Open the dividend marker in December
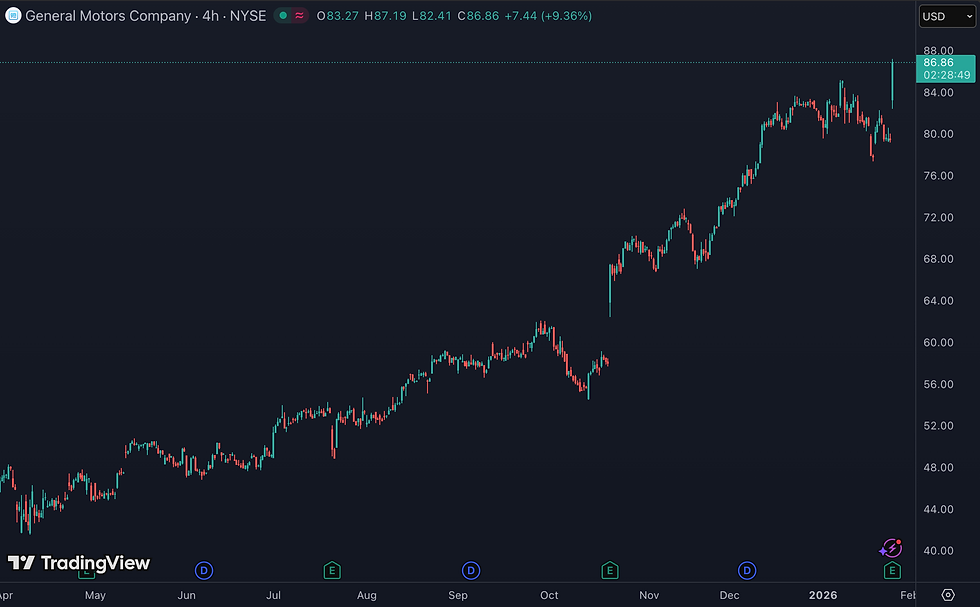The image size is (980, 607). click(x=747, y=570)
